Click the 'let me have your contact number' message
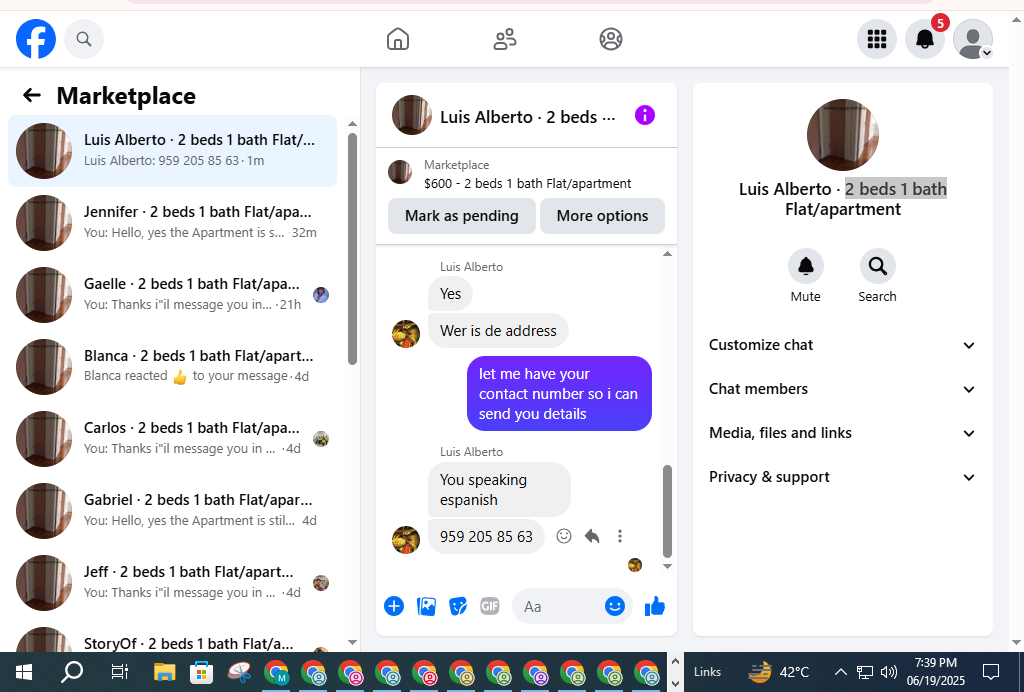This screenshot has height=692, width=1024. (x=559, y=394)
